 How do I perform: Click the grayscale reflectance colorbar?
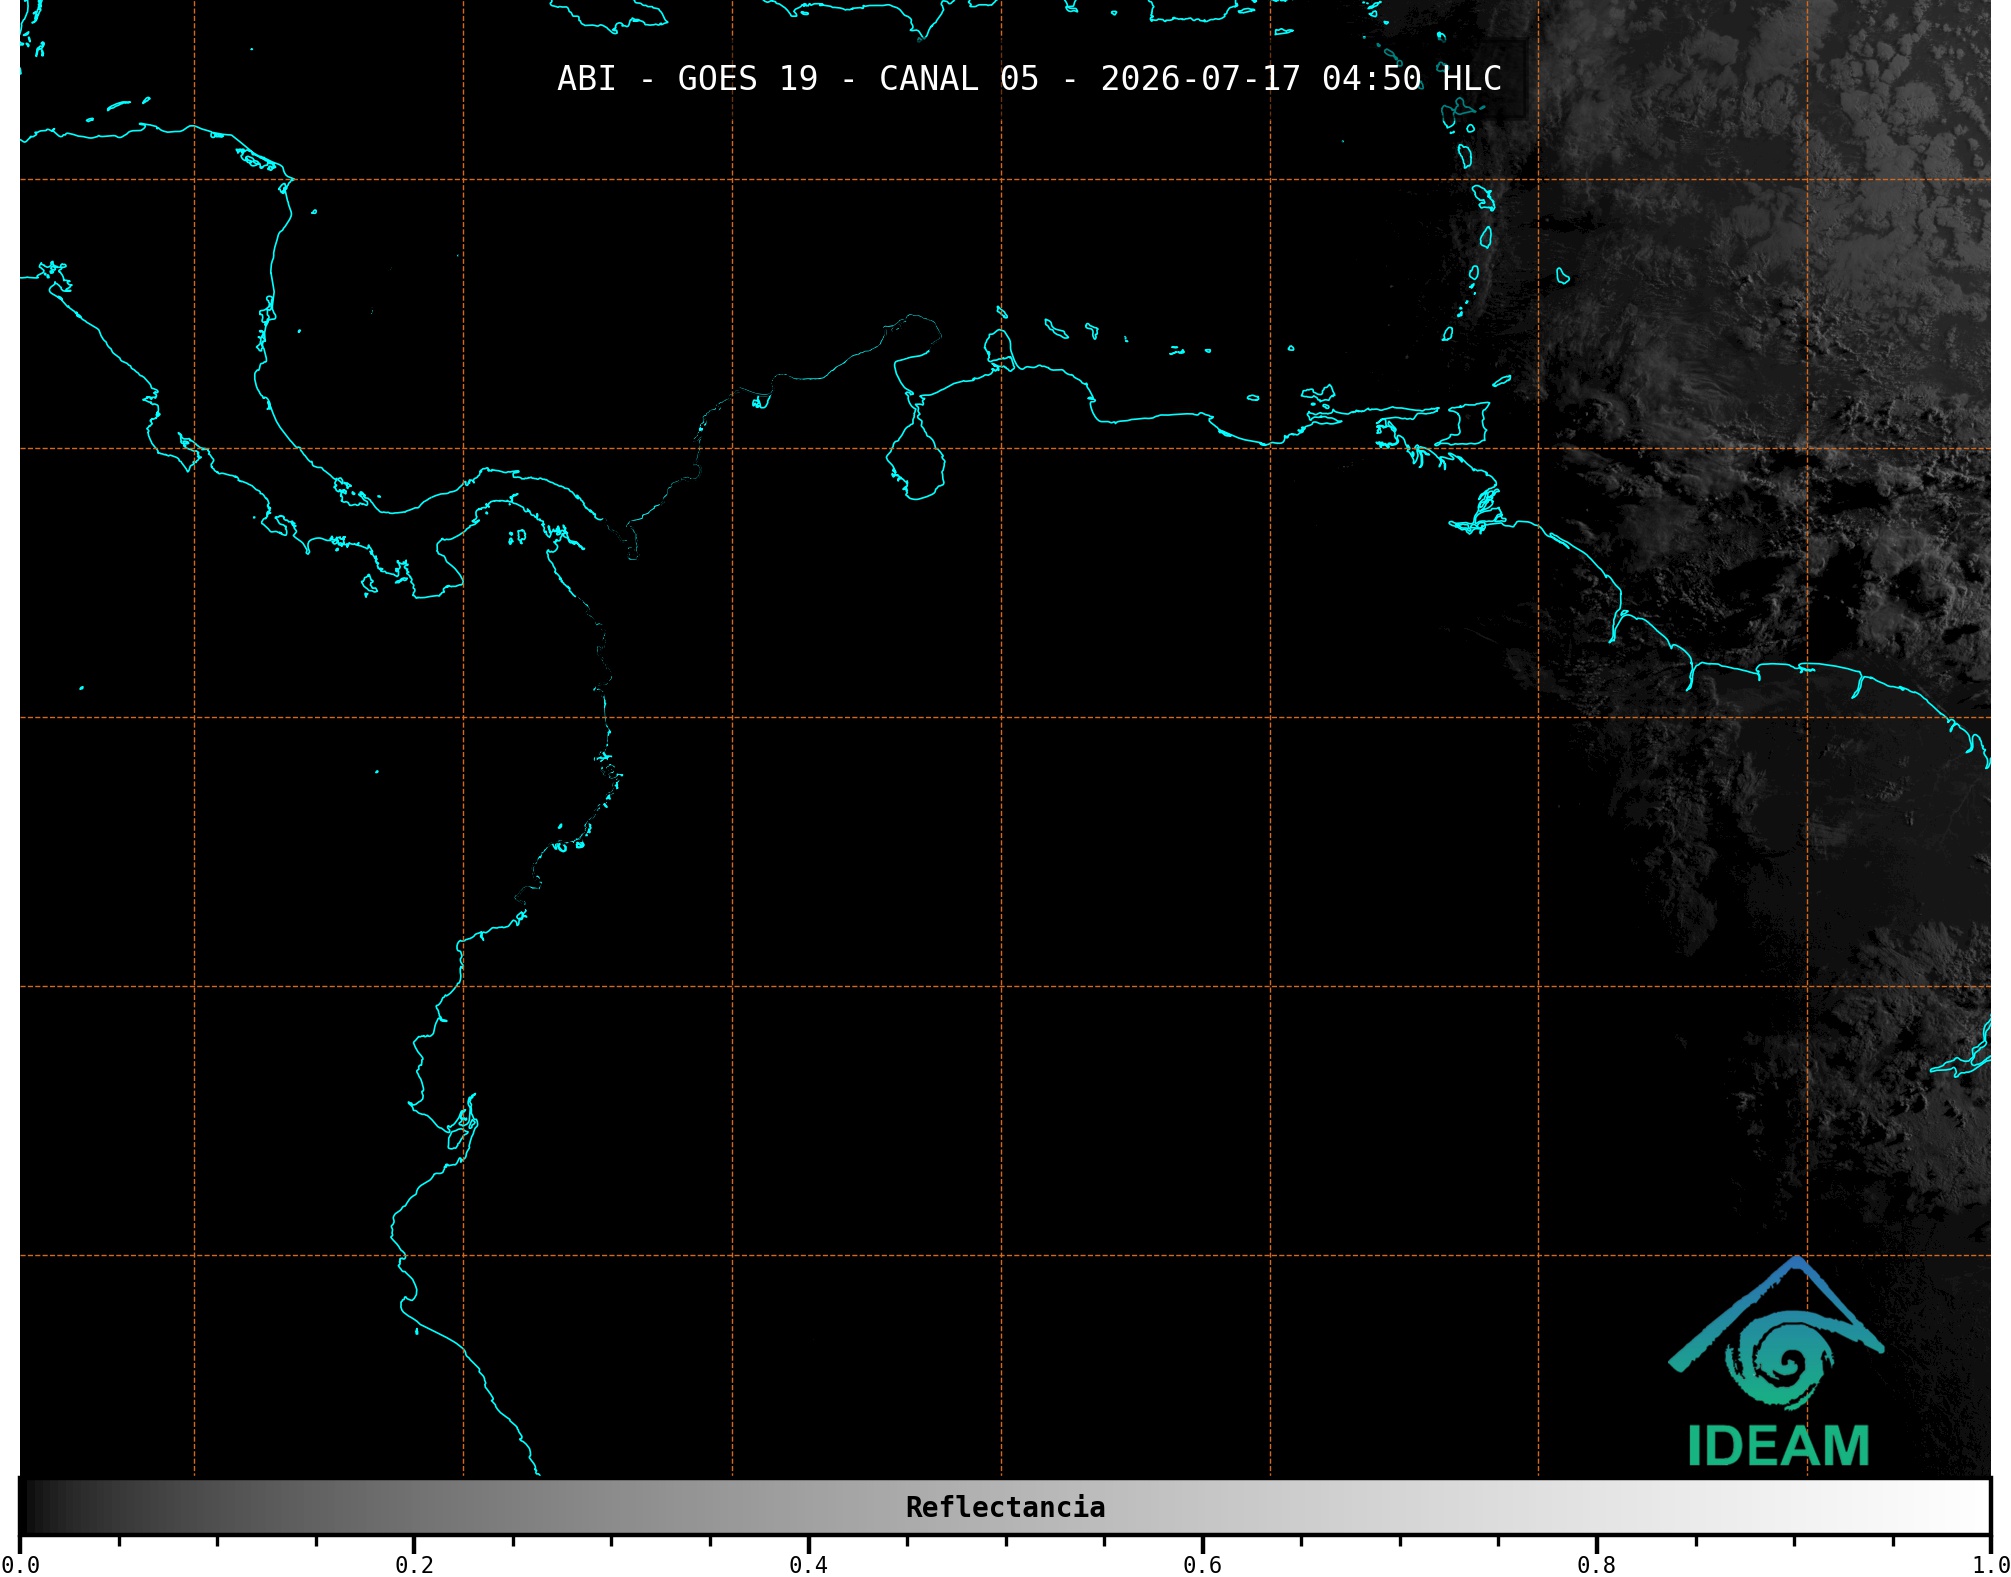click(1005, 1507)
